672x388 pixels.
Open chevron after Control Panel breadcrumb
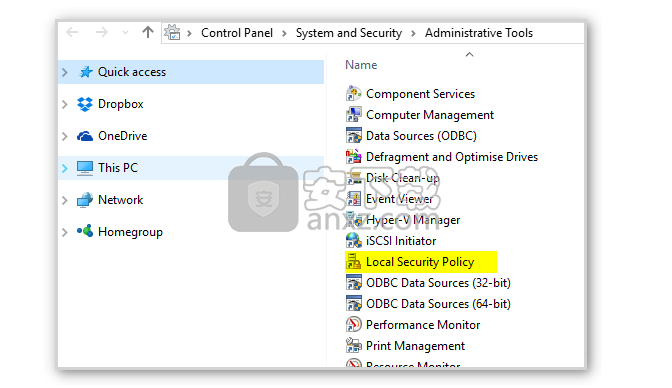[x=284, y=33]
